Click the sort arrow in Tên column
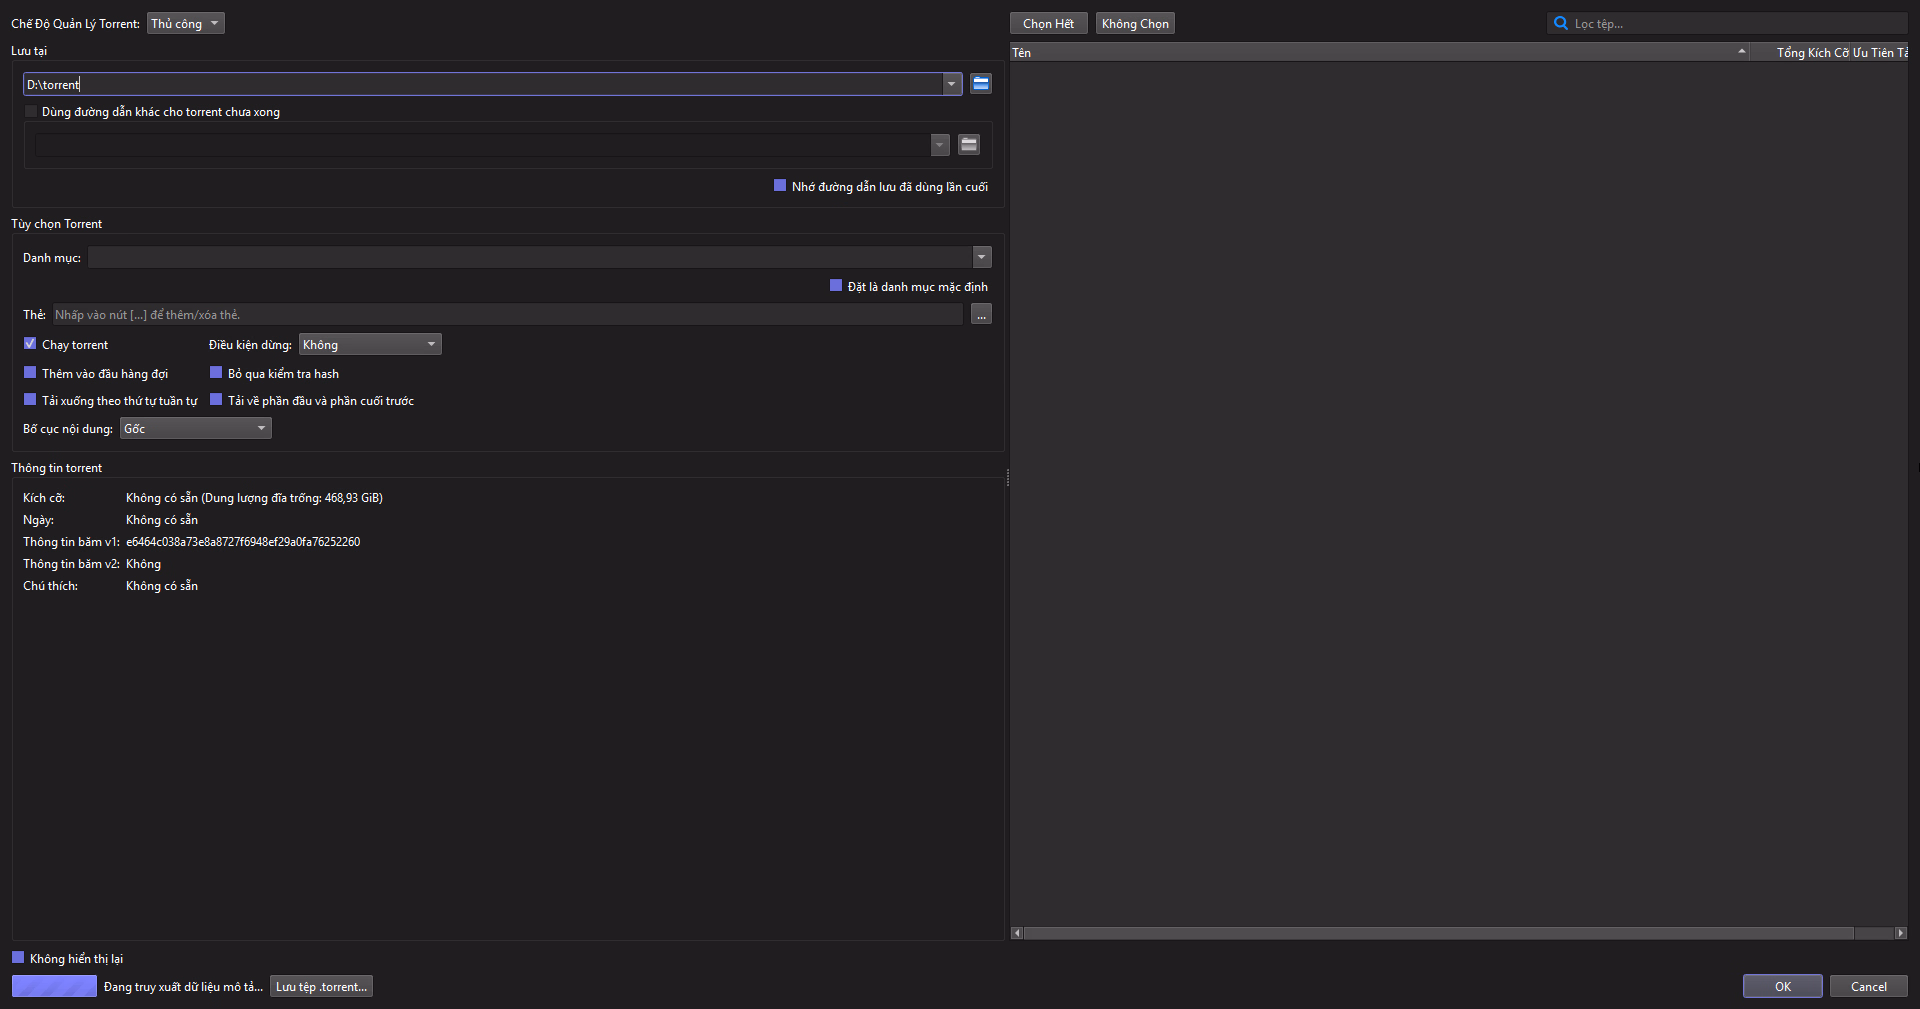This screenshot has width=1920, height=1009. pos(1741,52)
